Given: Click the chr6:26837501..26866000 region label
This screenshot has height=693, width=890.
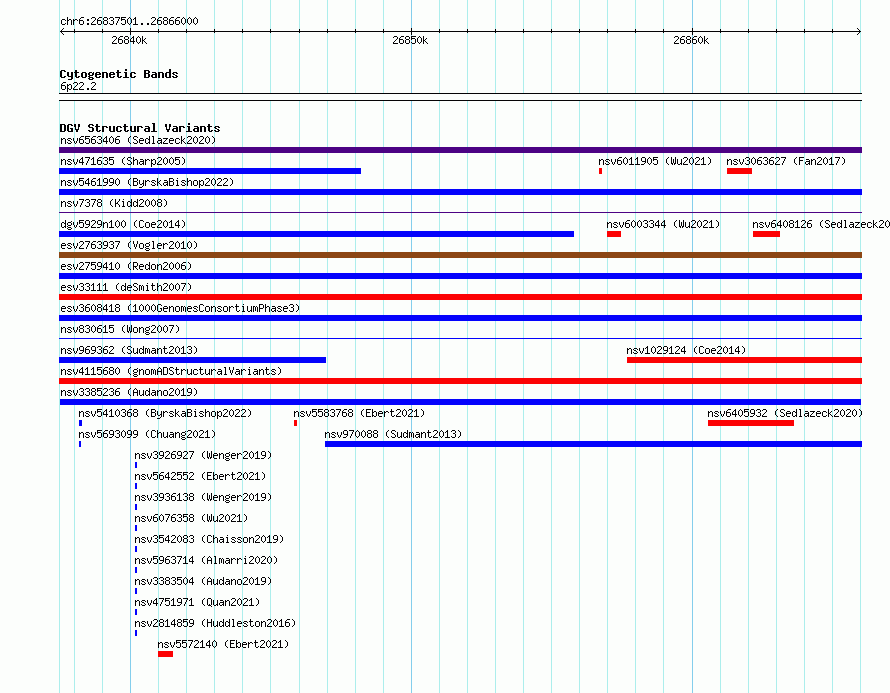Looking at the screenshot, I should tap(129, 21).
